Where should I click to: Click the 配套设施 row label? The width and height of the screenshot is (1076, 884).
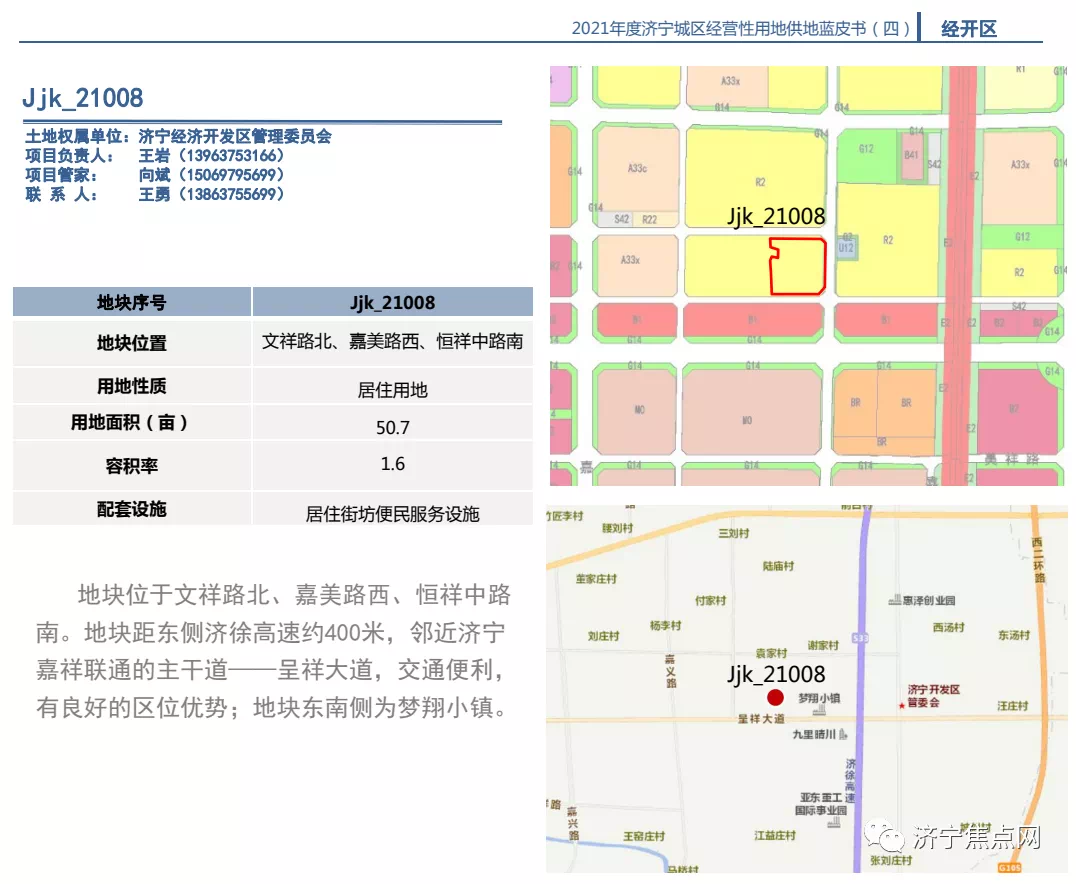click(x=132, y=509)
